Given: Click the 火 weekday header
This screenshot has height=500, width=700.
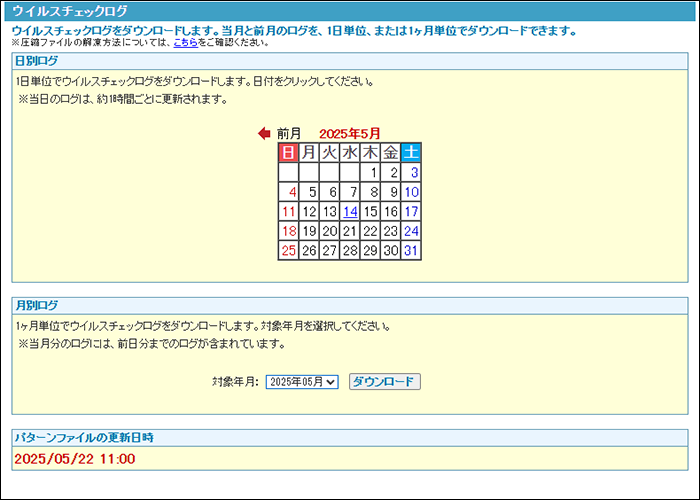Looking at the screenshot, I should [329, 153].
